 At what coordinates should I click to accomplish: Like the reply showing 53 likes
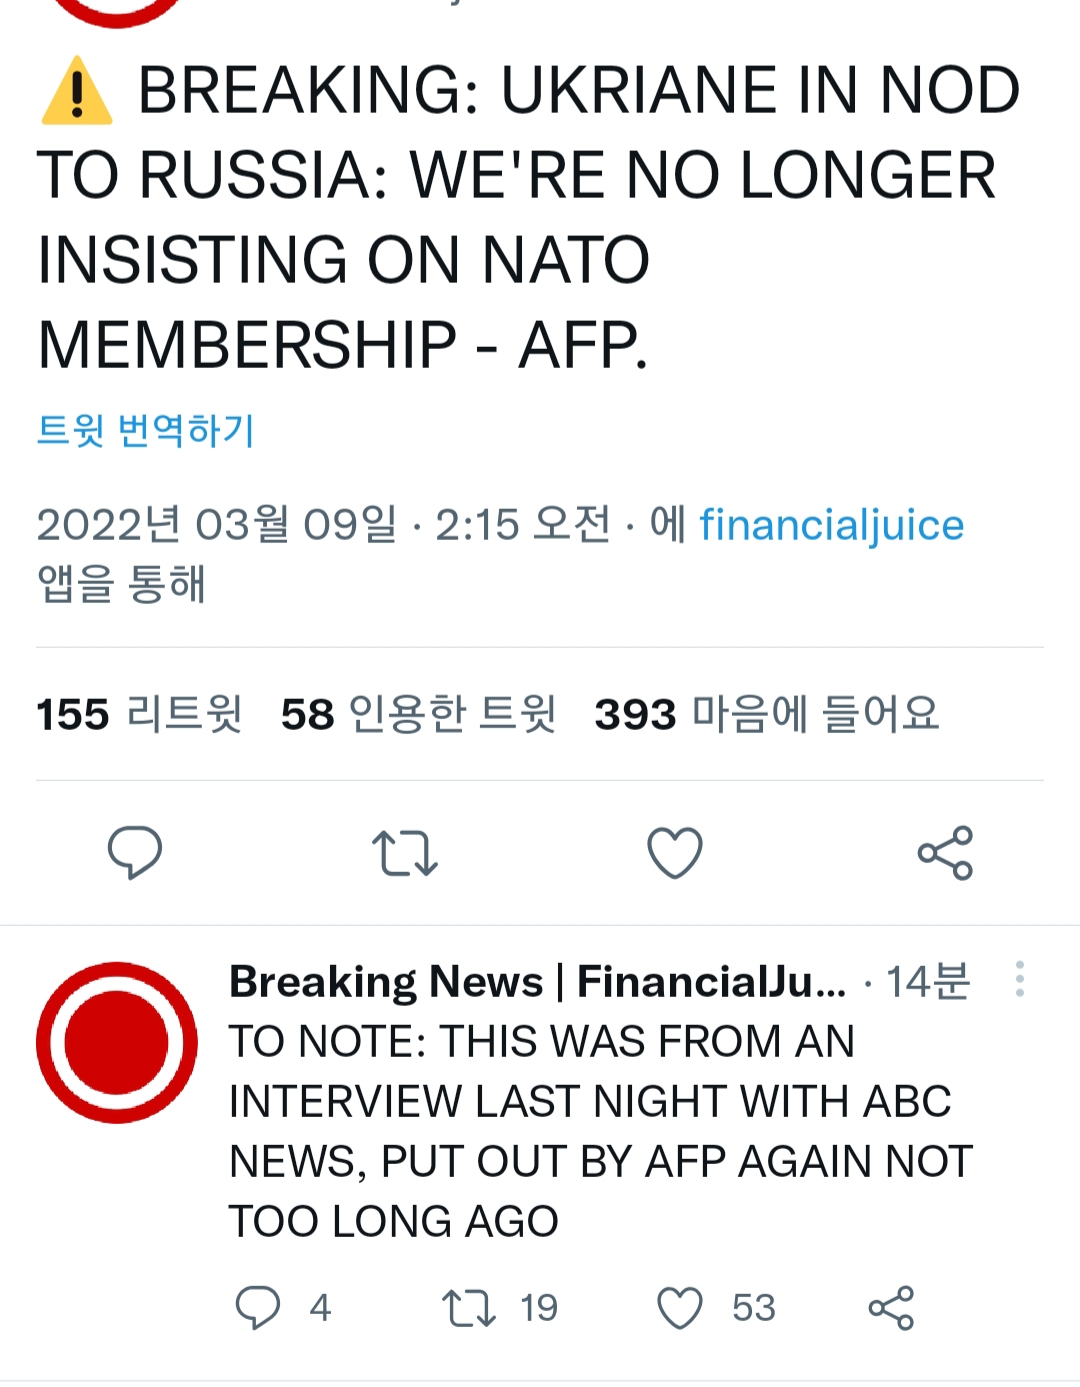click(680, 1307)
